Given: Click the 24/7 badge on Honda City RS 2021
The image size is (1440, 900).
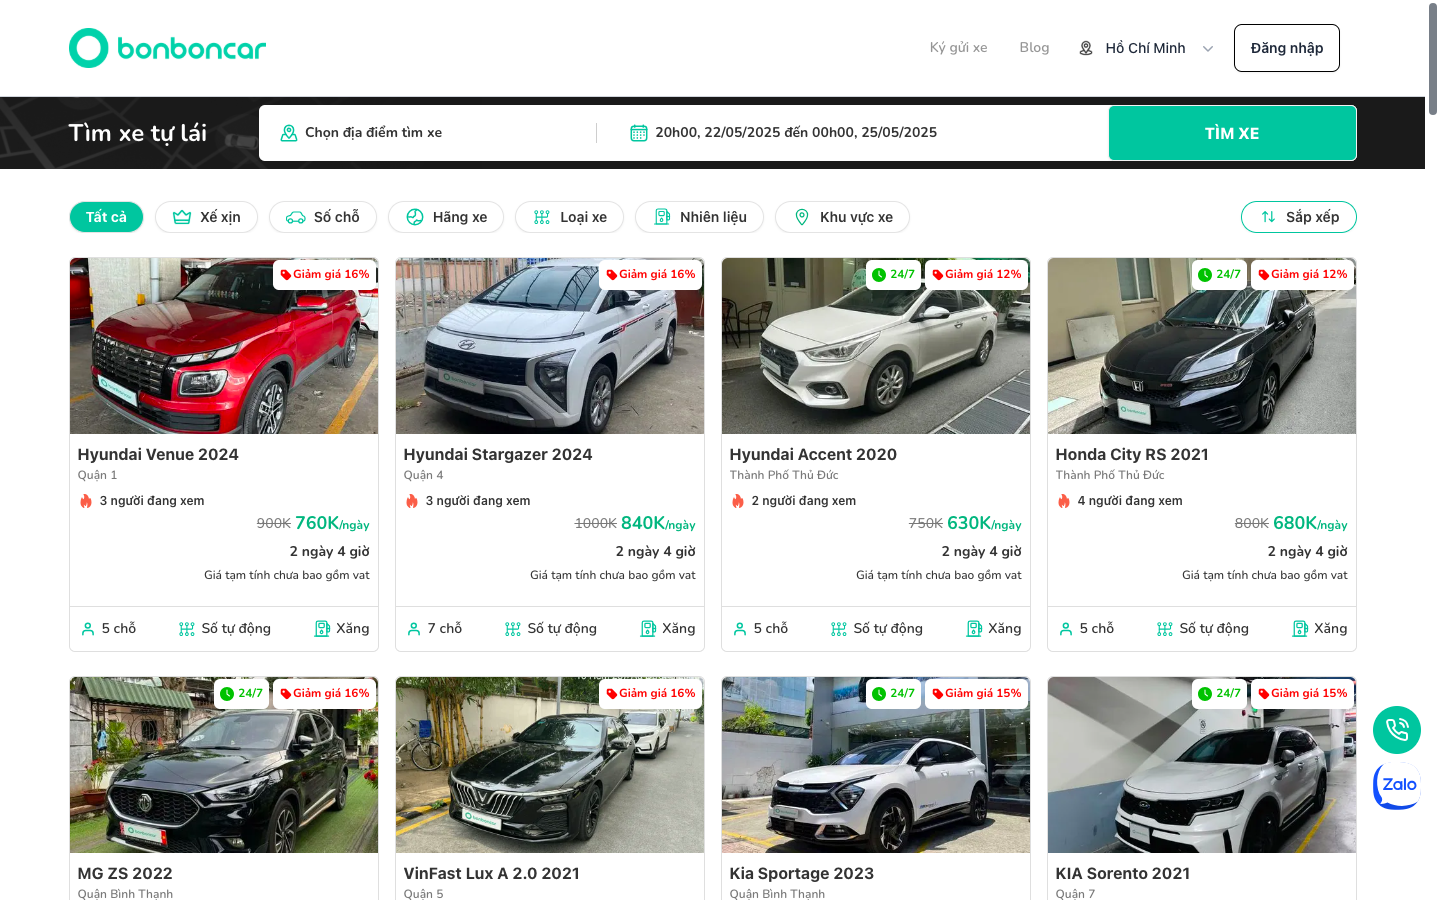Looking at the screenshot, I should pyautogui.click(x=1219, y=274).
